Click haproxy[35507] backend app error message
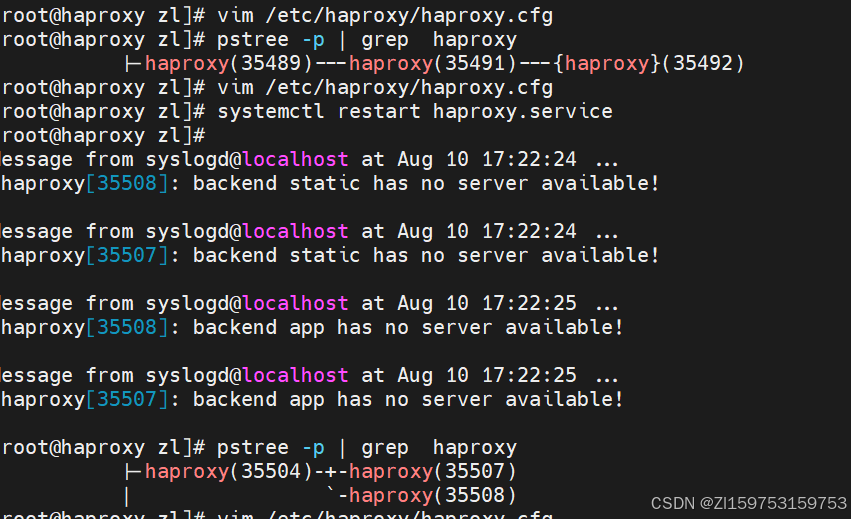This screenshot has width=851, height=519. (x=312, y=399)
